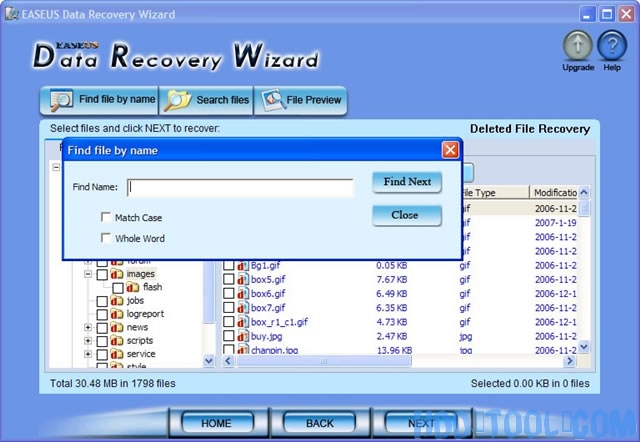Minimize the Data Recovery Wizard window
The height and width of the screenshot is (442, 640).
pos(587,15)
